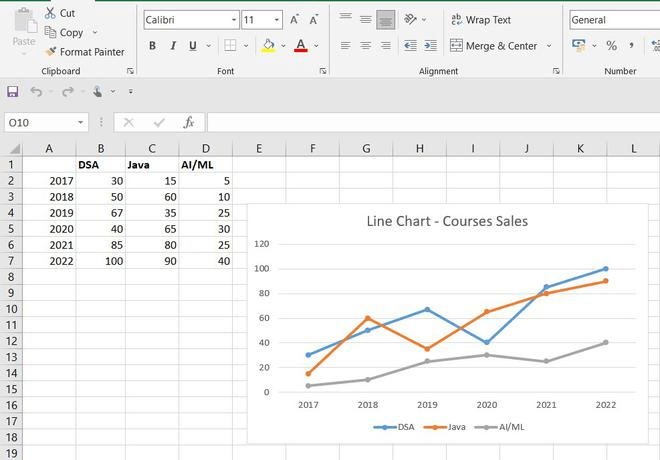Apply Comma Style format
The image size is (660, 460).
(x=631, y=45)
